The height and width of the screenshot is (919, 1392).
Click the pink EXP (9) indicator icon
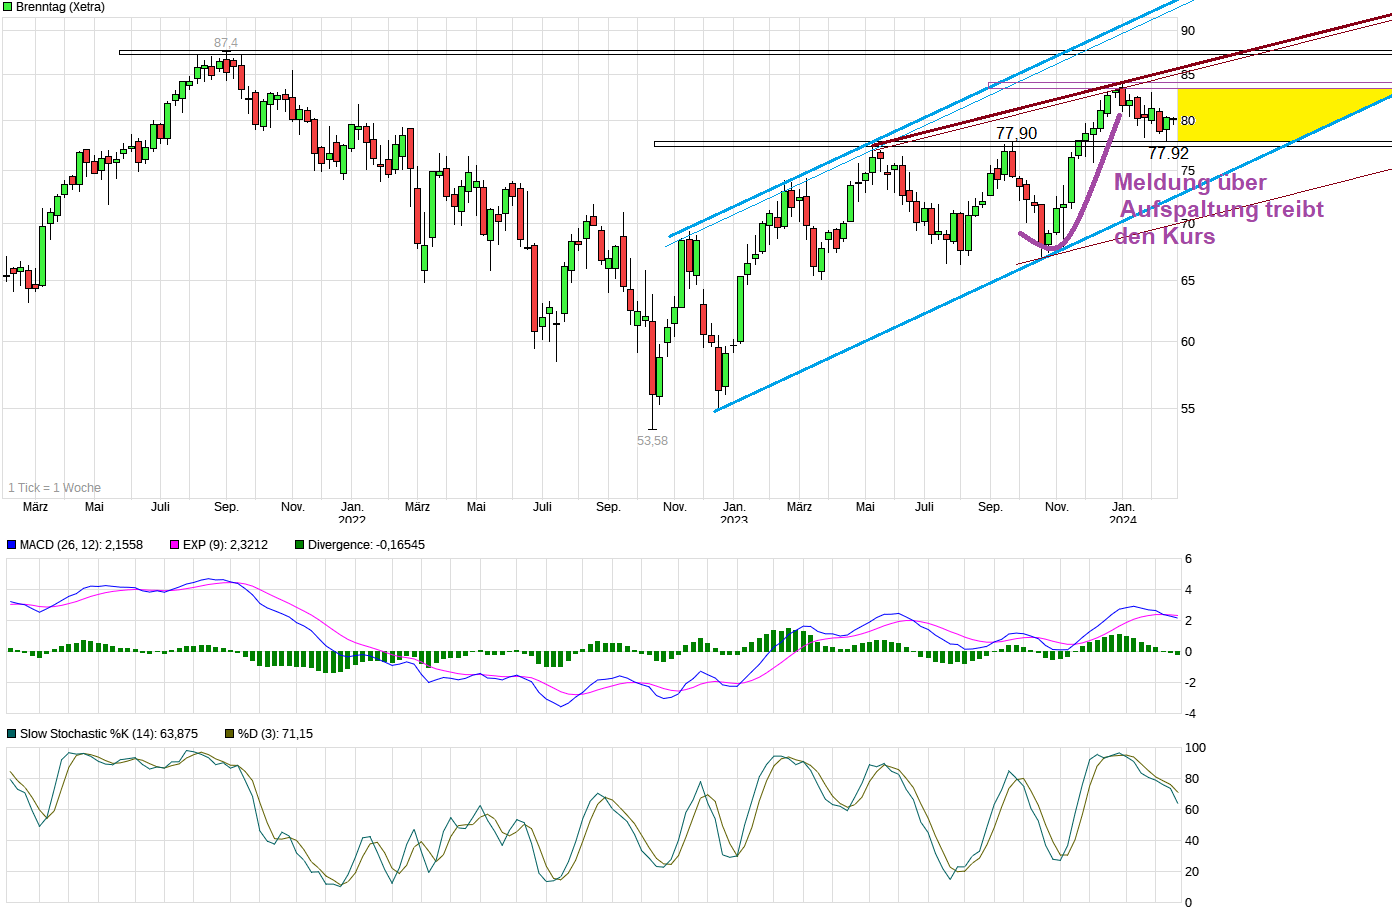coord(175,545)
